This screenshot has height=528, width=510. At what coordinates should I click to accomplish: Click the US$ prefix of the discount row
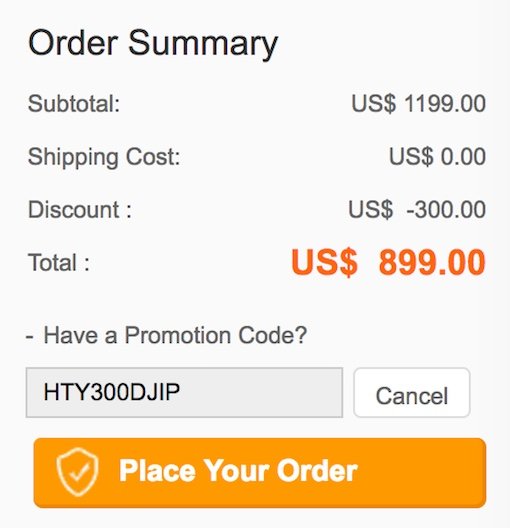tap(371, 210)
